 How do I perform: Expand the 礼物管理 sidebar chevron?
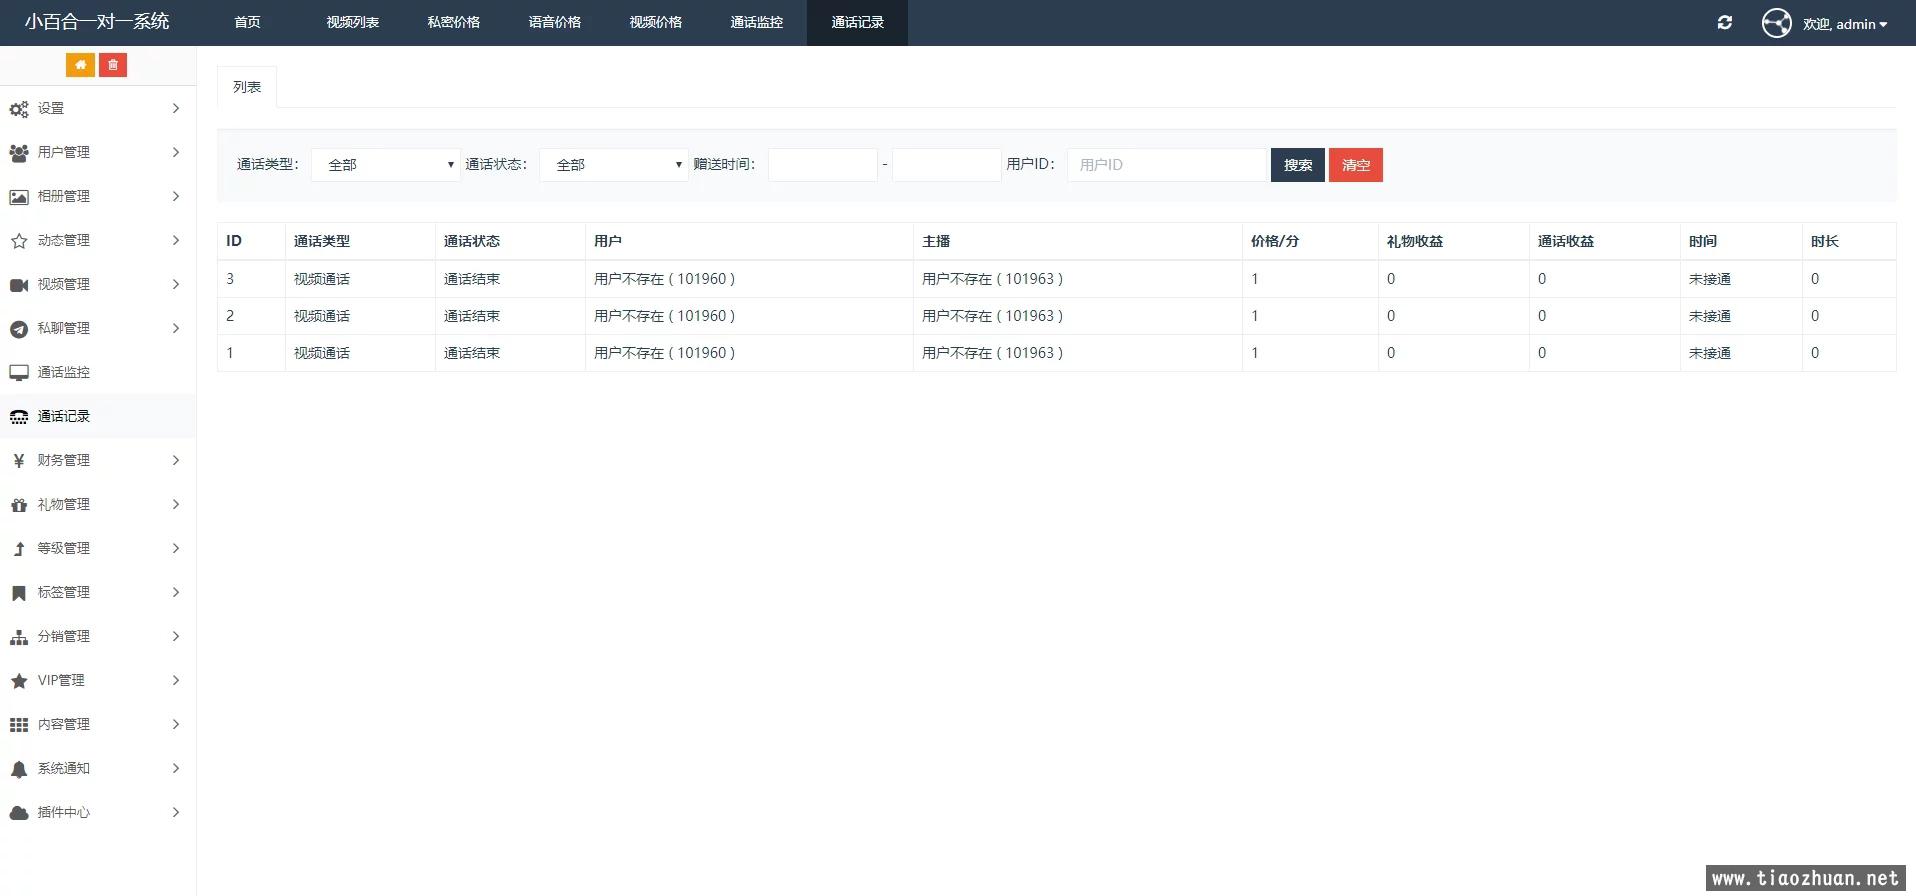coord(176,504)
